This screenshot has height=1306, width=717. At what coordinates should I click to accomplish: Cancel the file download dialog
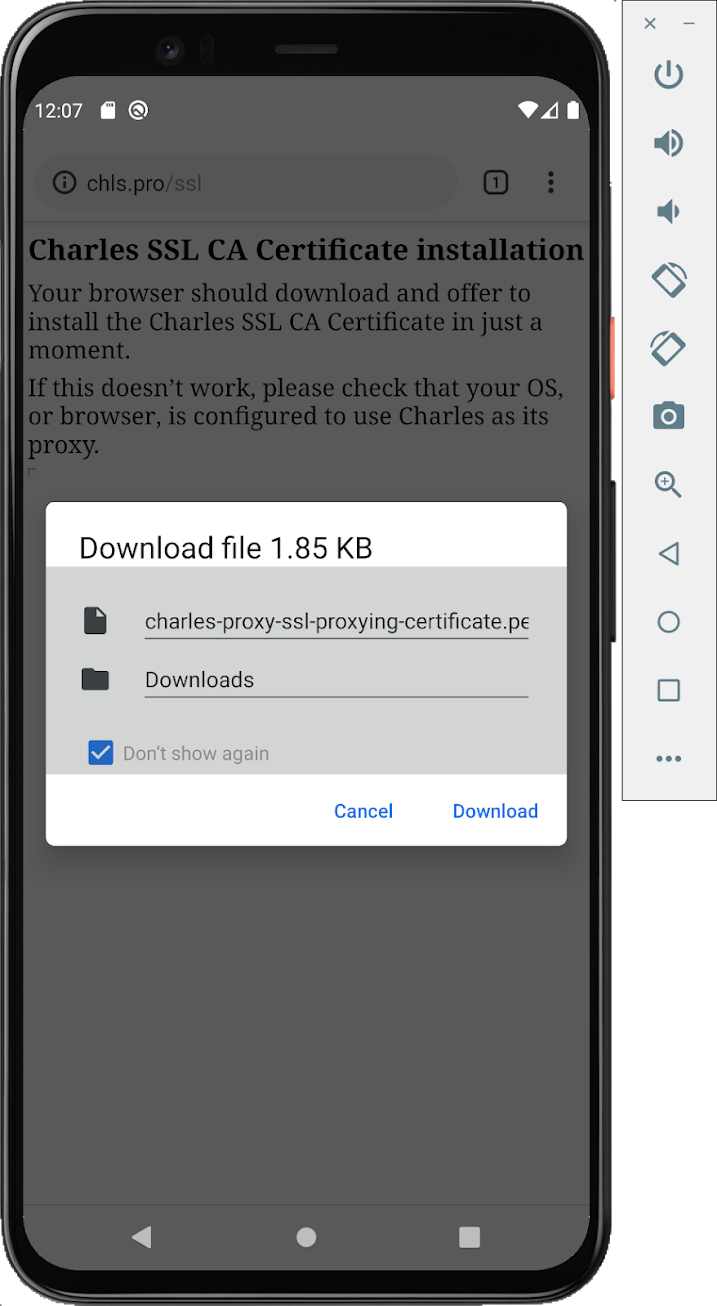363,811
